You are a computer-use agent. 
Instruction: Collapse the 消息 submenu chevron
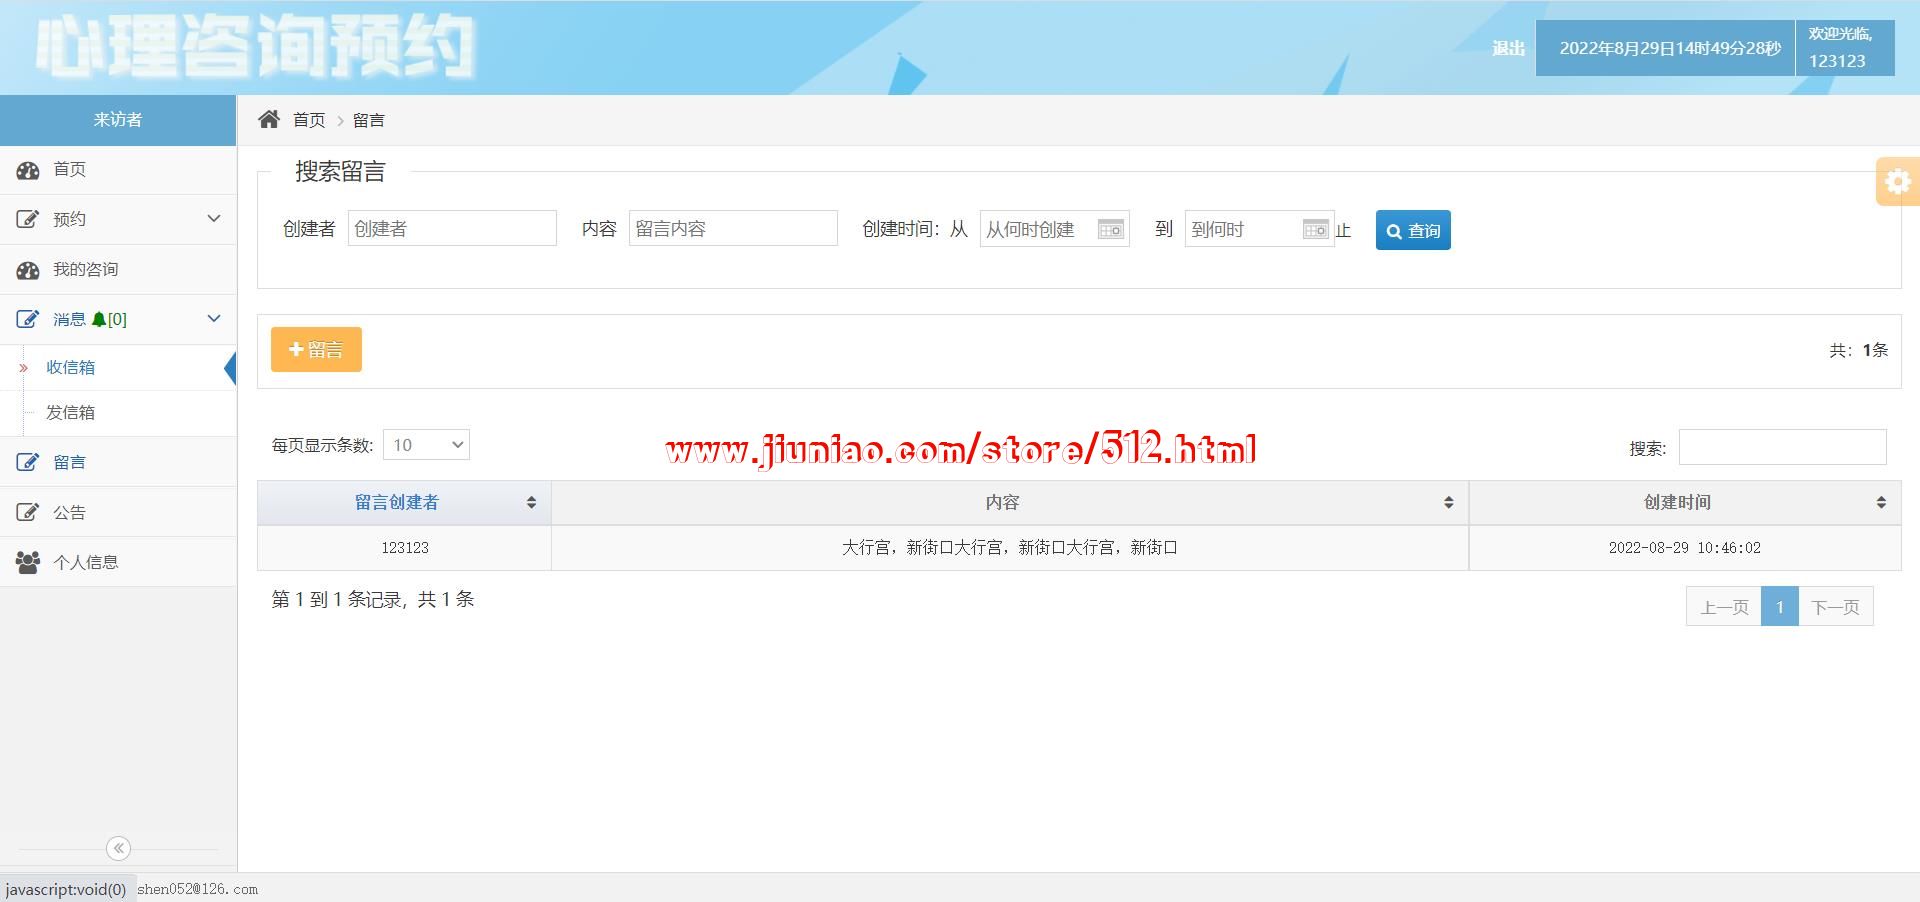(x=213, y=319)
